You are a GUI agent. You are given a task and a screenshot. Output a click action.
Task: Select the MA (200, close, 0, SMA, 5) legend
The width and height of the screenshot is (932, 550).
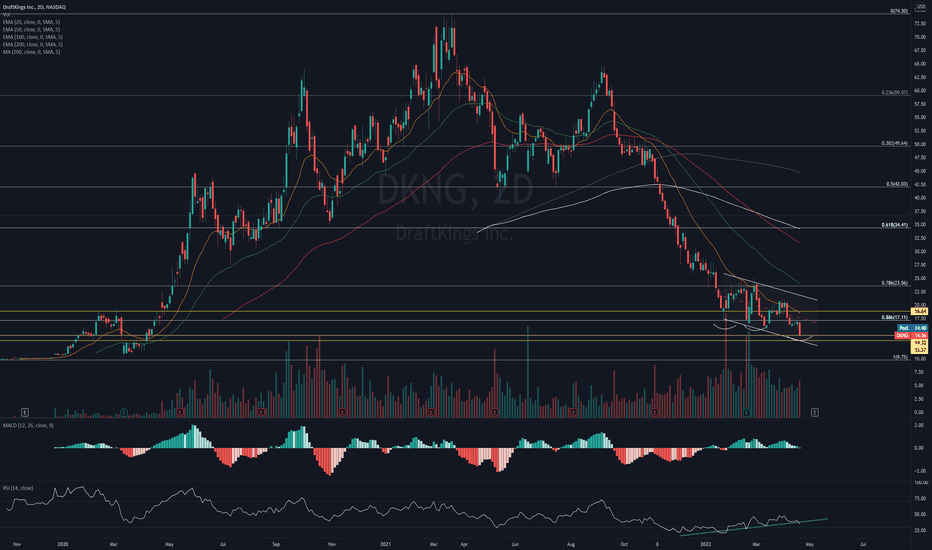click(32, 52)
